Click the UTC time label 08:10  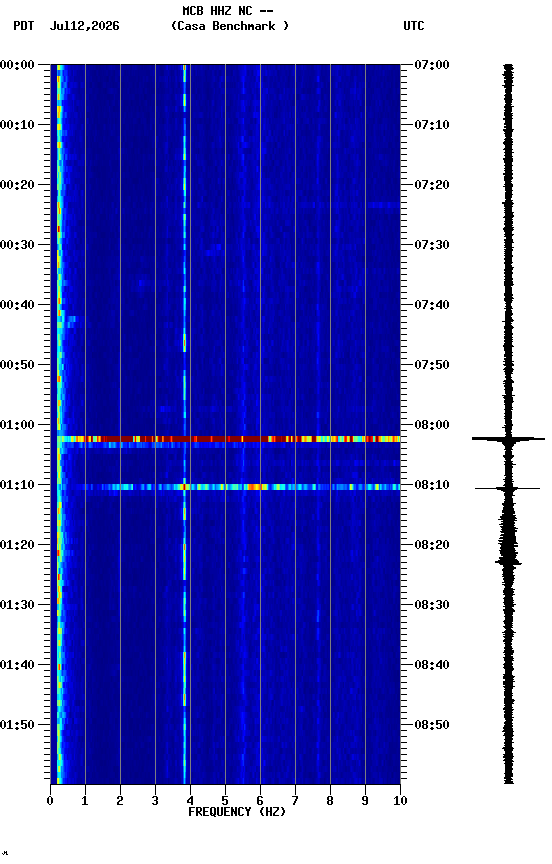coord(432,485)
